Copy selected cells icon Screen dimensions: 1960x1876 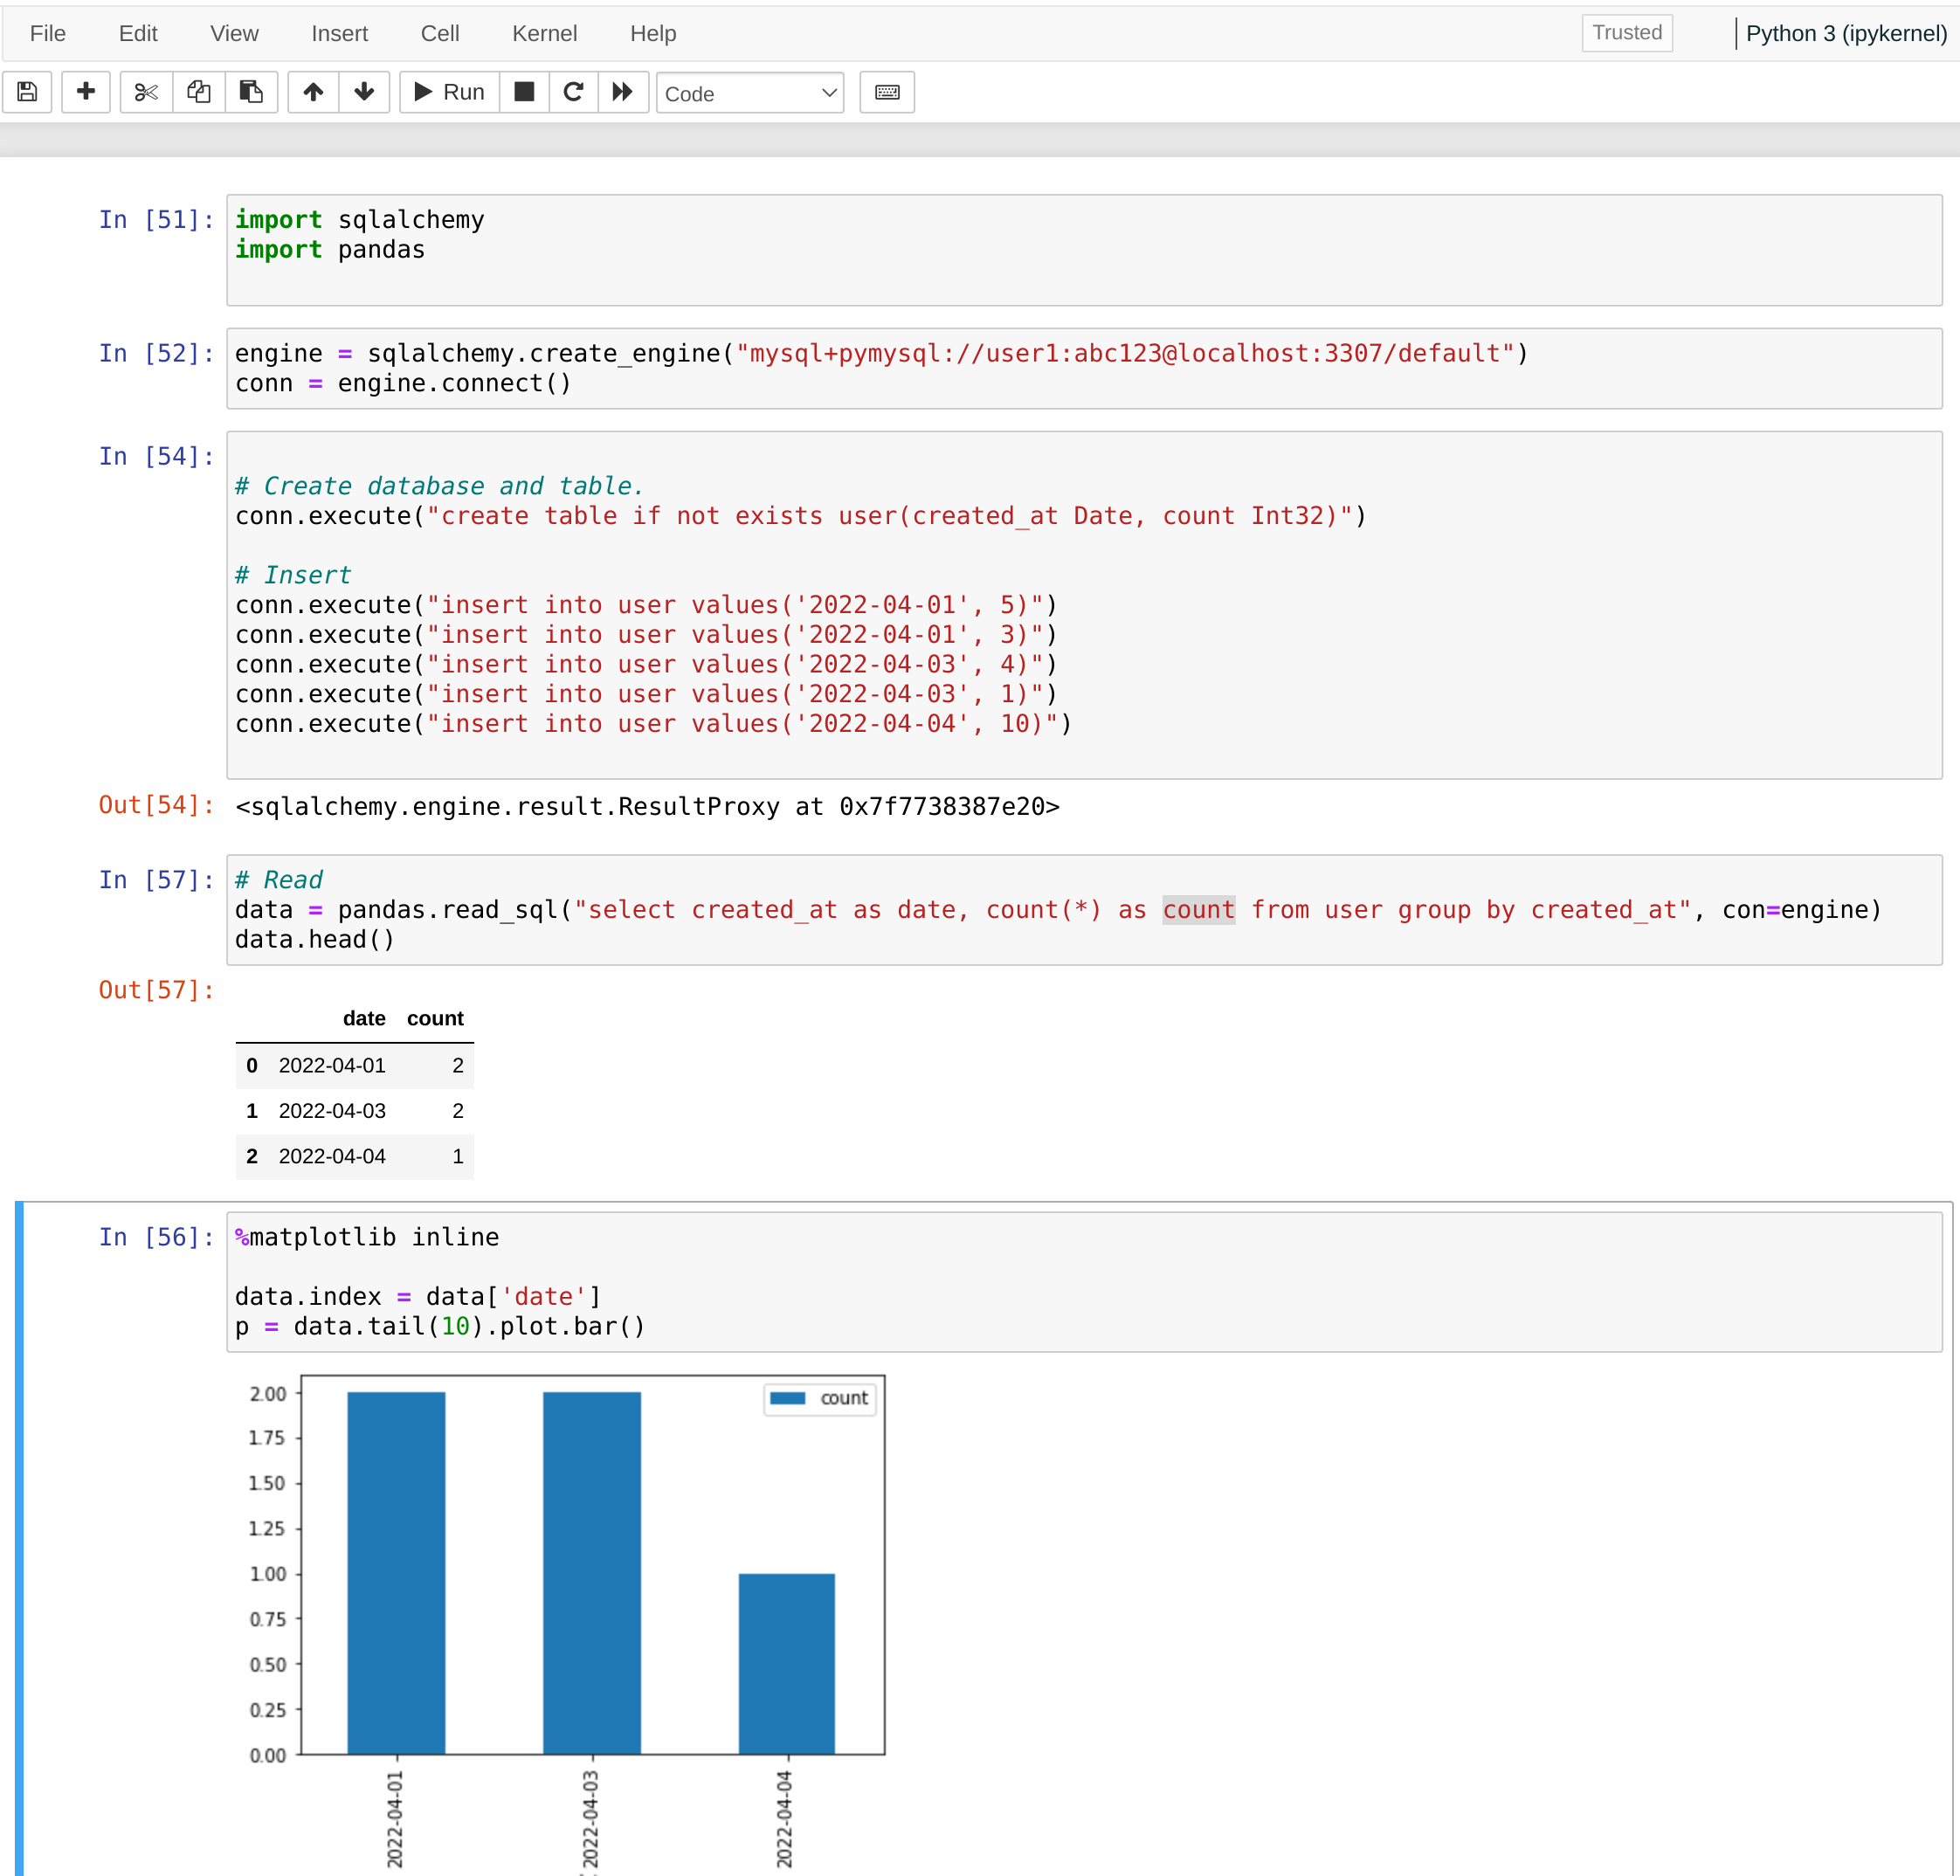point(199,92)
